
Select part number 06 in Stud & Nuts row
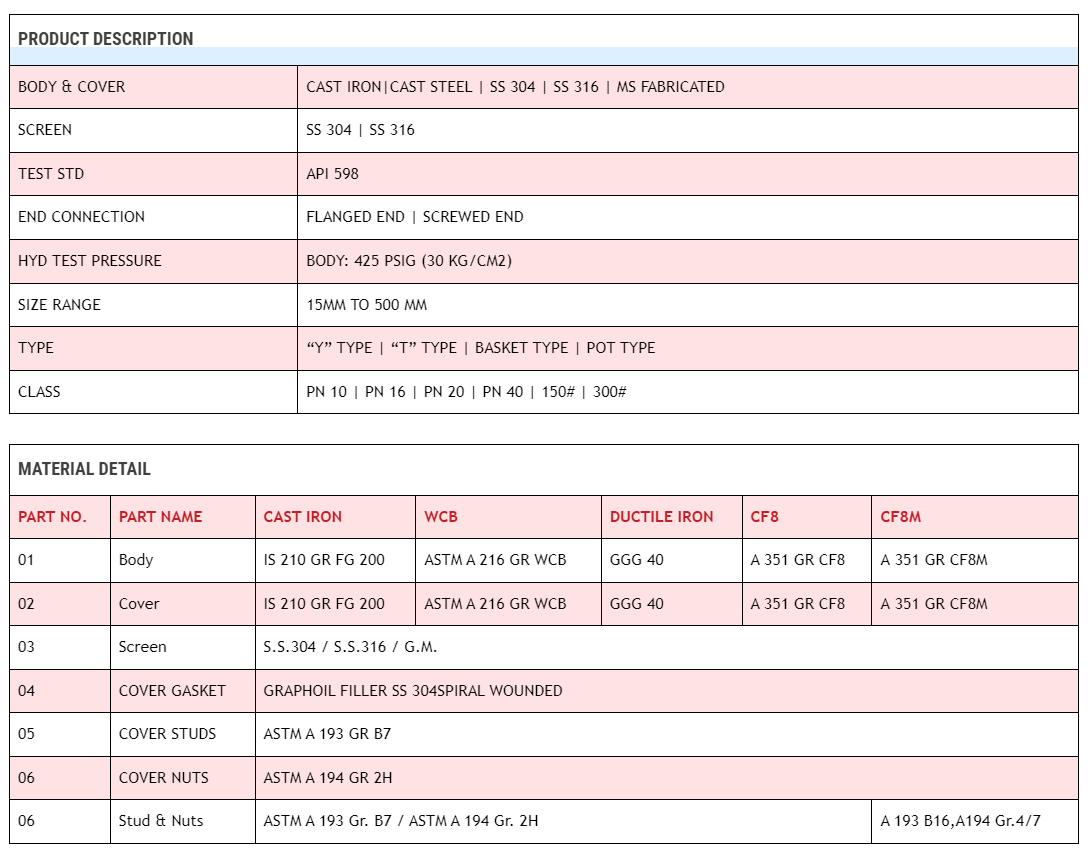[x=60, y=822]
